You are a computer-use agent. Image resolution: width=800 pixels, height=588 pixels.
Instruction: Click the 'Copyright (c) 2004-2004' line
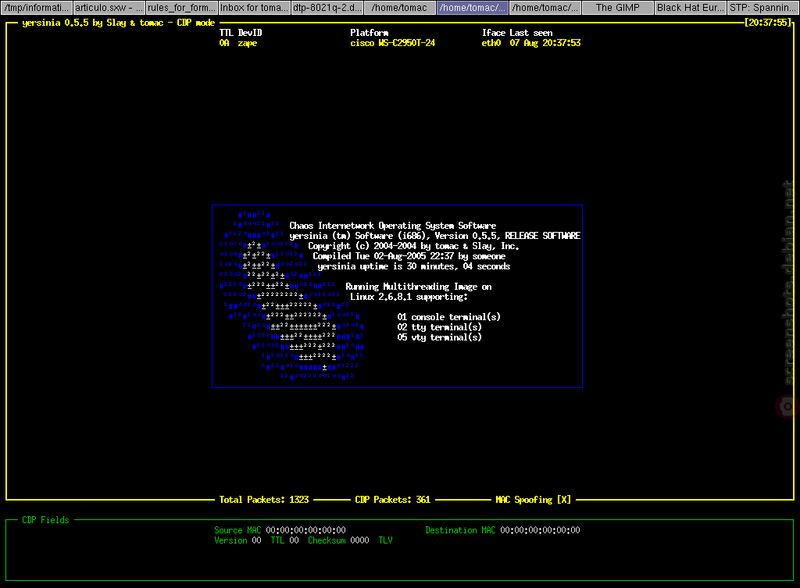tap(413, 246)
